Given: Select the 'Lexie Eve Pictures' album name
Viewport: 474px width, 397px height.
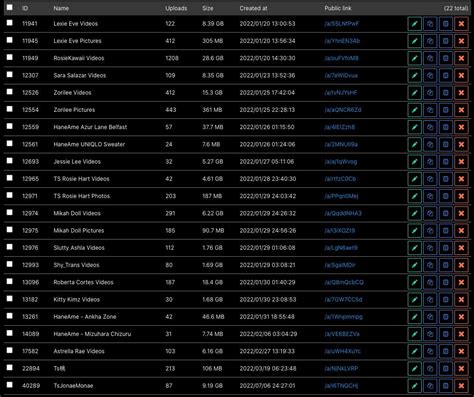Looking at the screenshot, I should [77, 41].
